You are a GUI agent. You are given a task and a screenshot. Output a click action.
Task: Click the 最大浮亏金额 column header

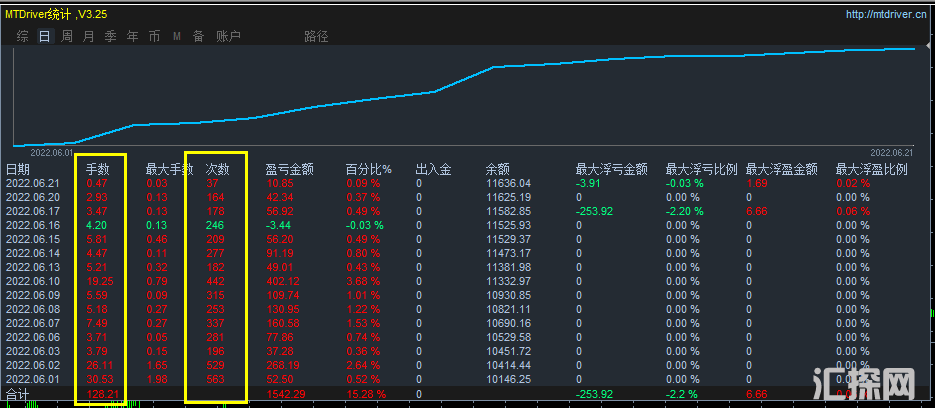click(612, 169)
